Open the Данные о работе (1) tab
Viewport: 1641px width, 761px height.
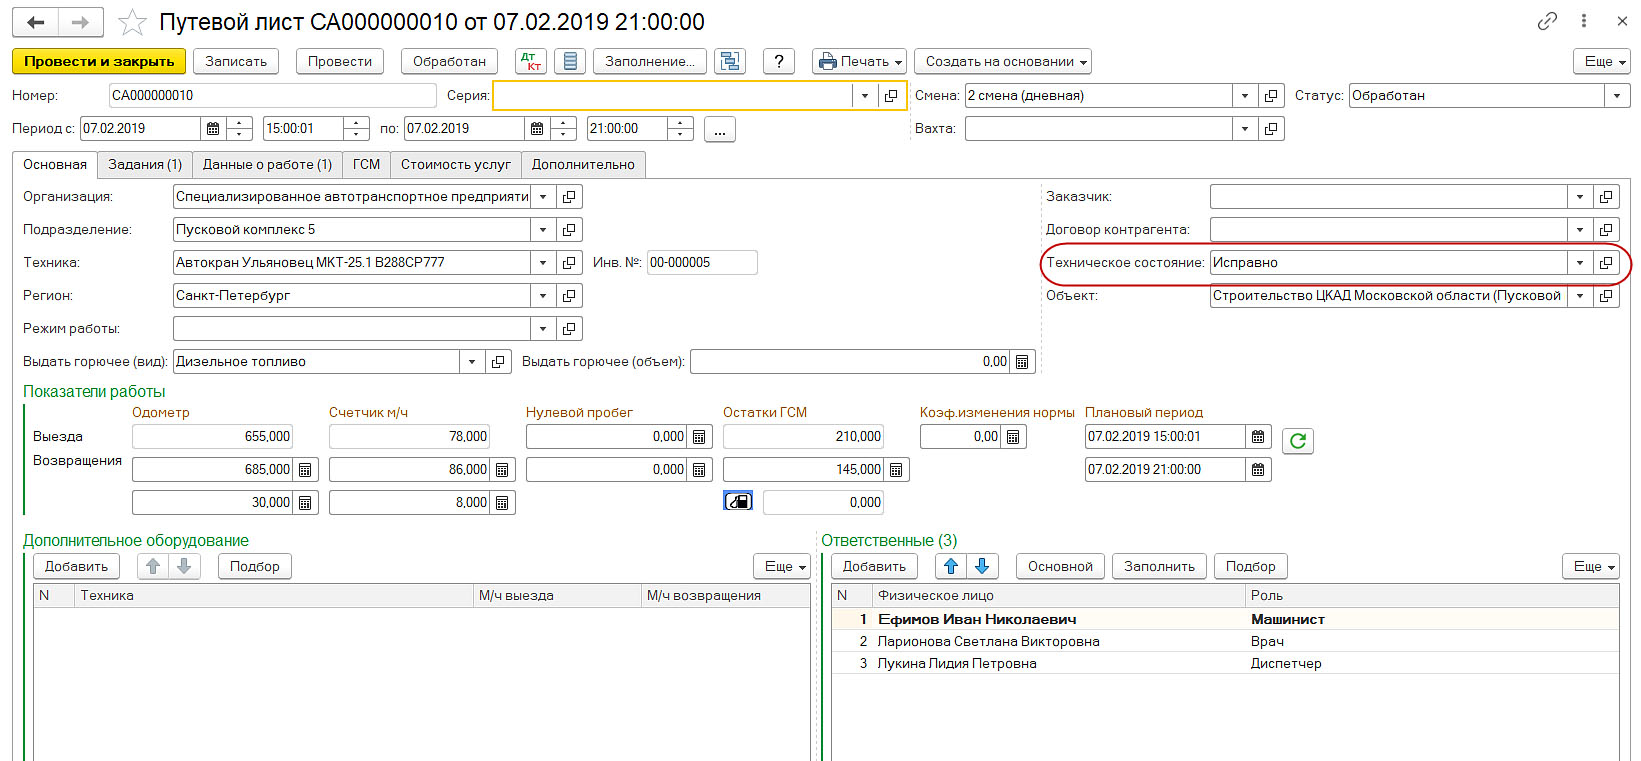pos(267,164)
